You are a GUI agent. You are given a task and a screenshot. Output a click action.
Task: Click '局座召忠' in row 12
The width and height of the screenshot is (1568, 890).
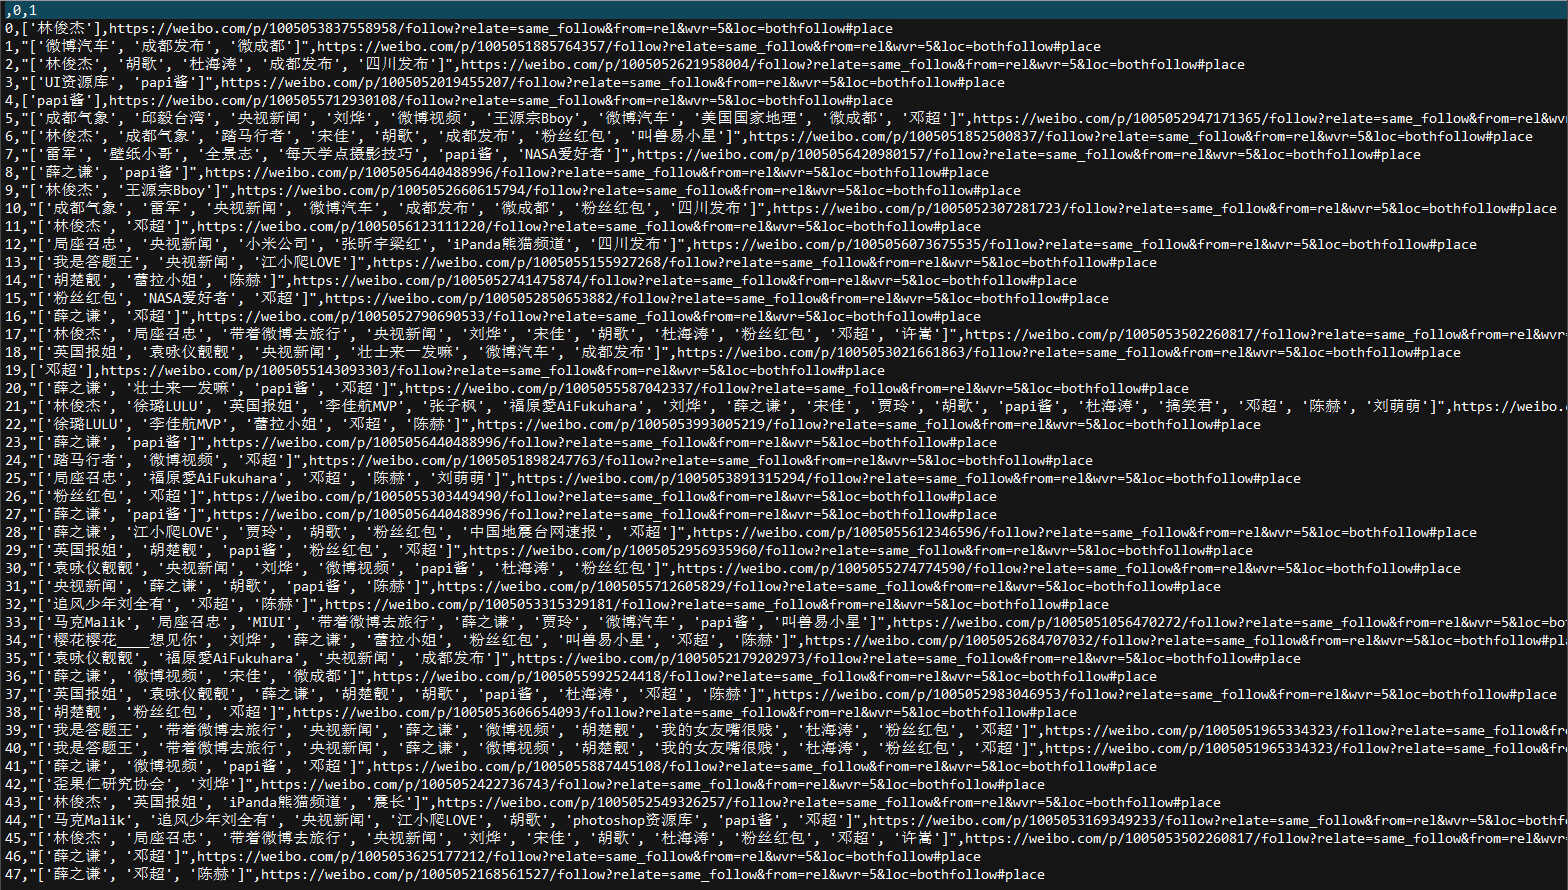point(85,244)
